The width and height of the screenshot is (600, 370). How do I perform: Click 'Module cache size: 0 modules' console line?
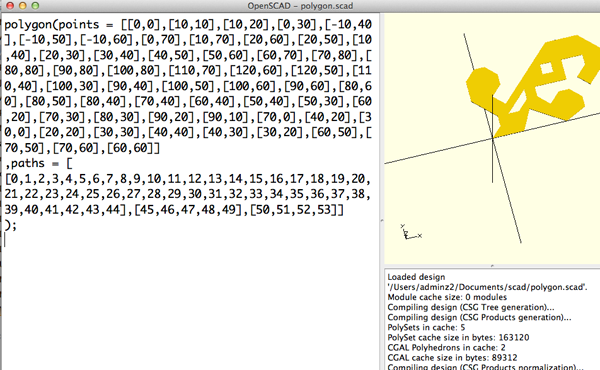[x=447, y=297]
